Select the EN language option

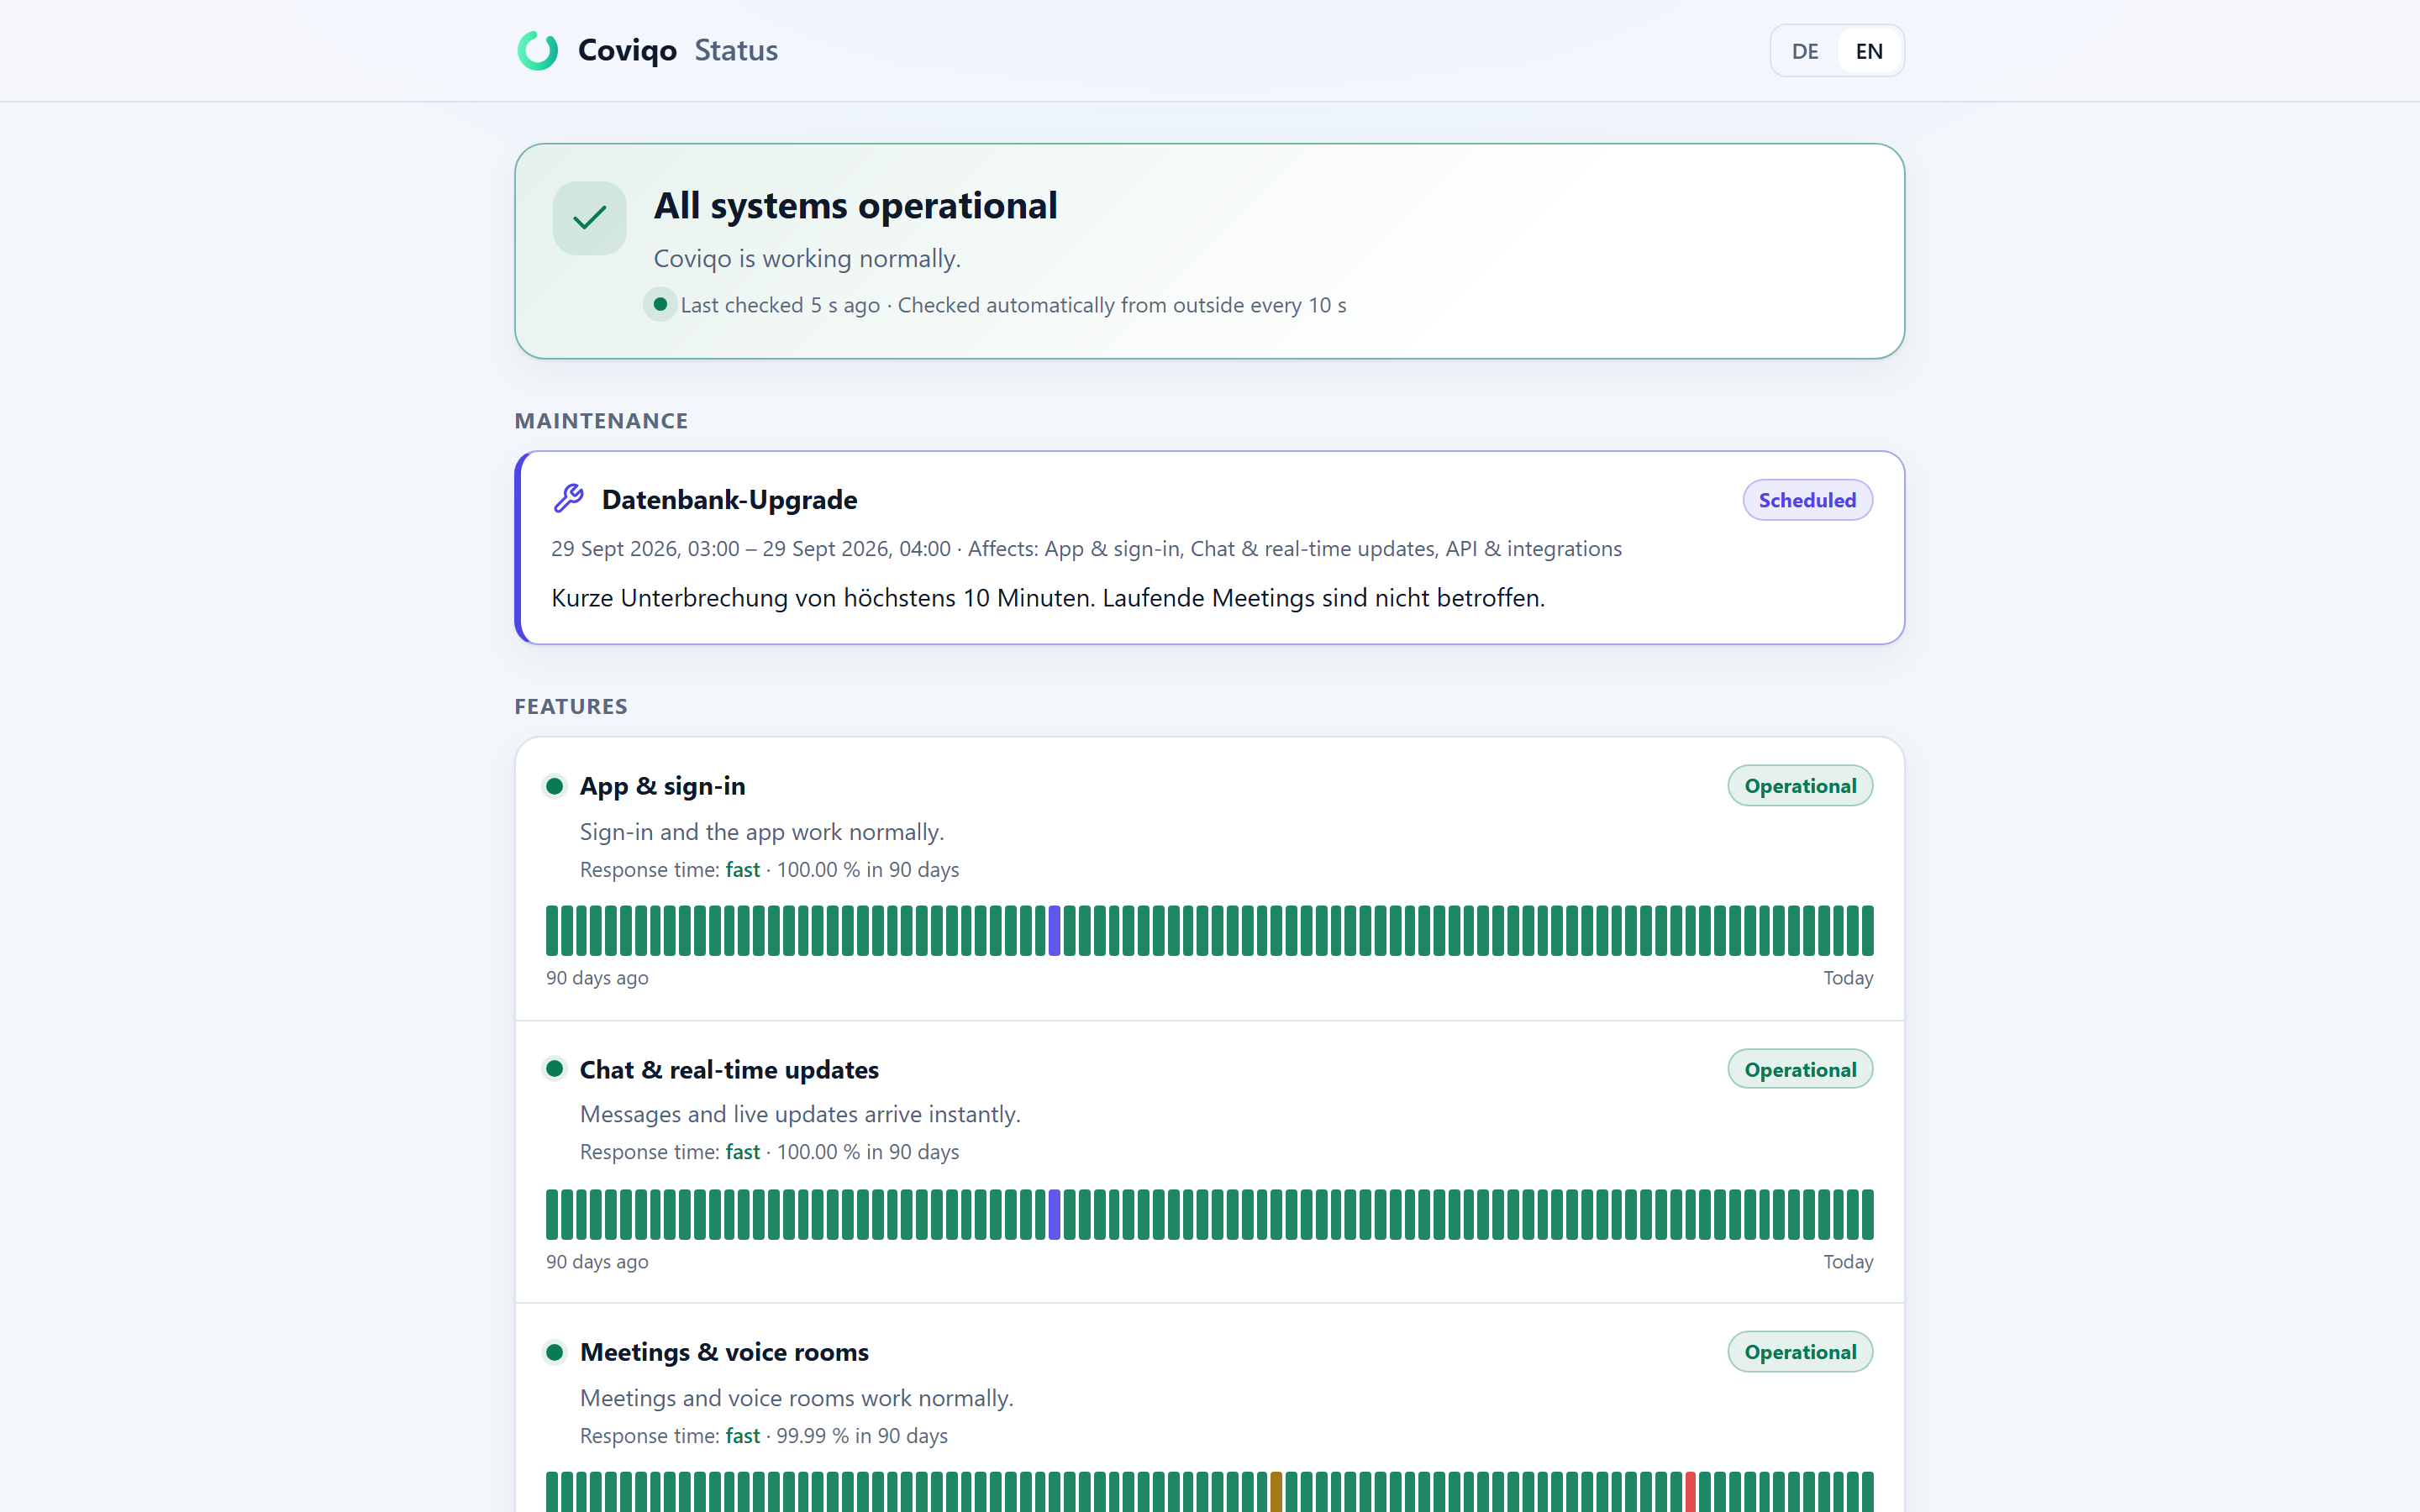coord(1868,51)
